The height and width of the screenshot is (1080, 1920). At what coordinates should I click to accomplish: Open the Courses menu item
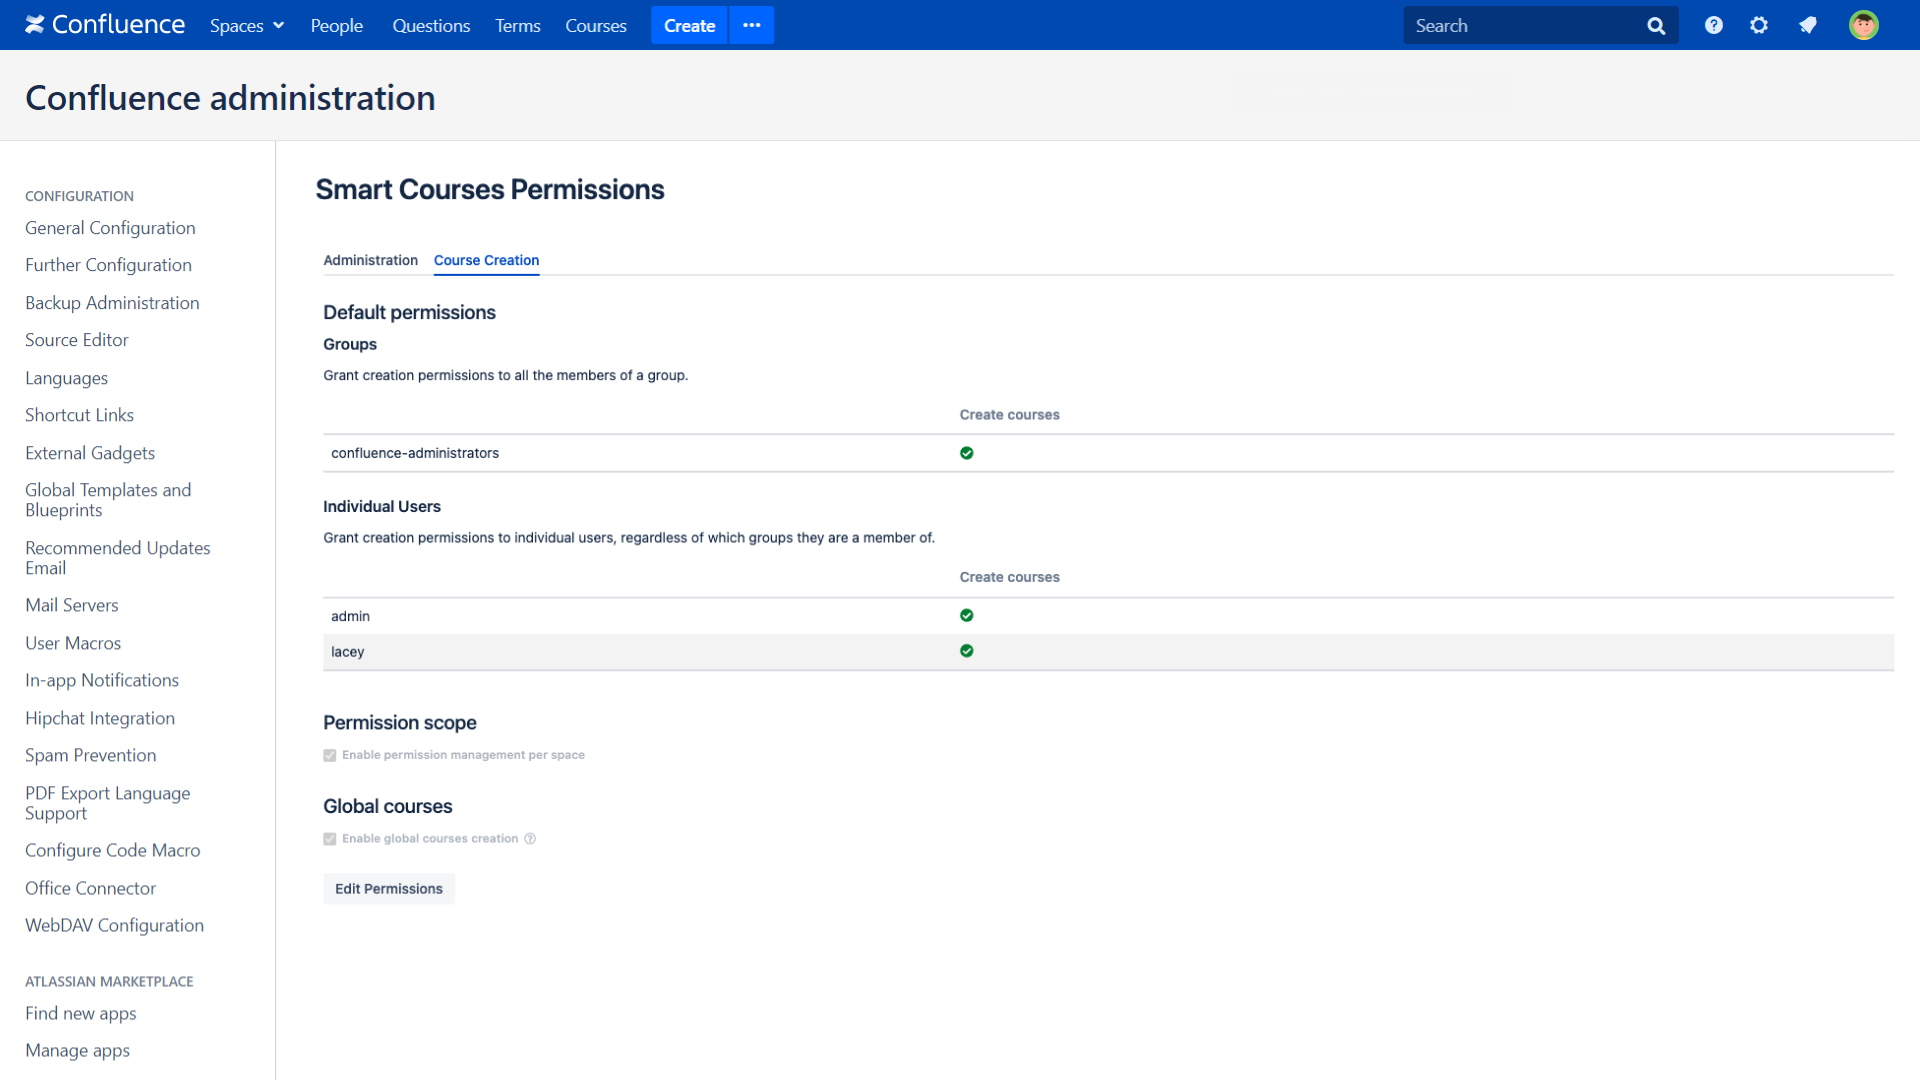(x=596, y=26)
